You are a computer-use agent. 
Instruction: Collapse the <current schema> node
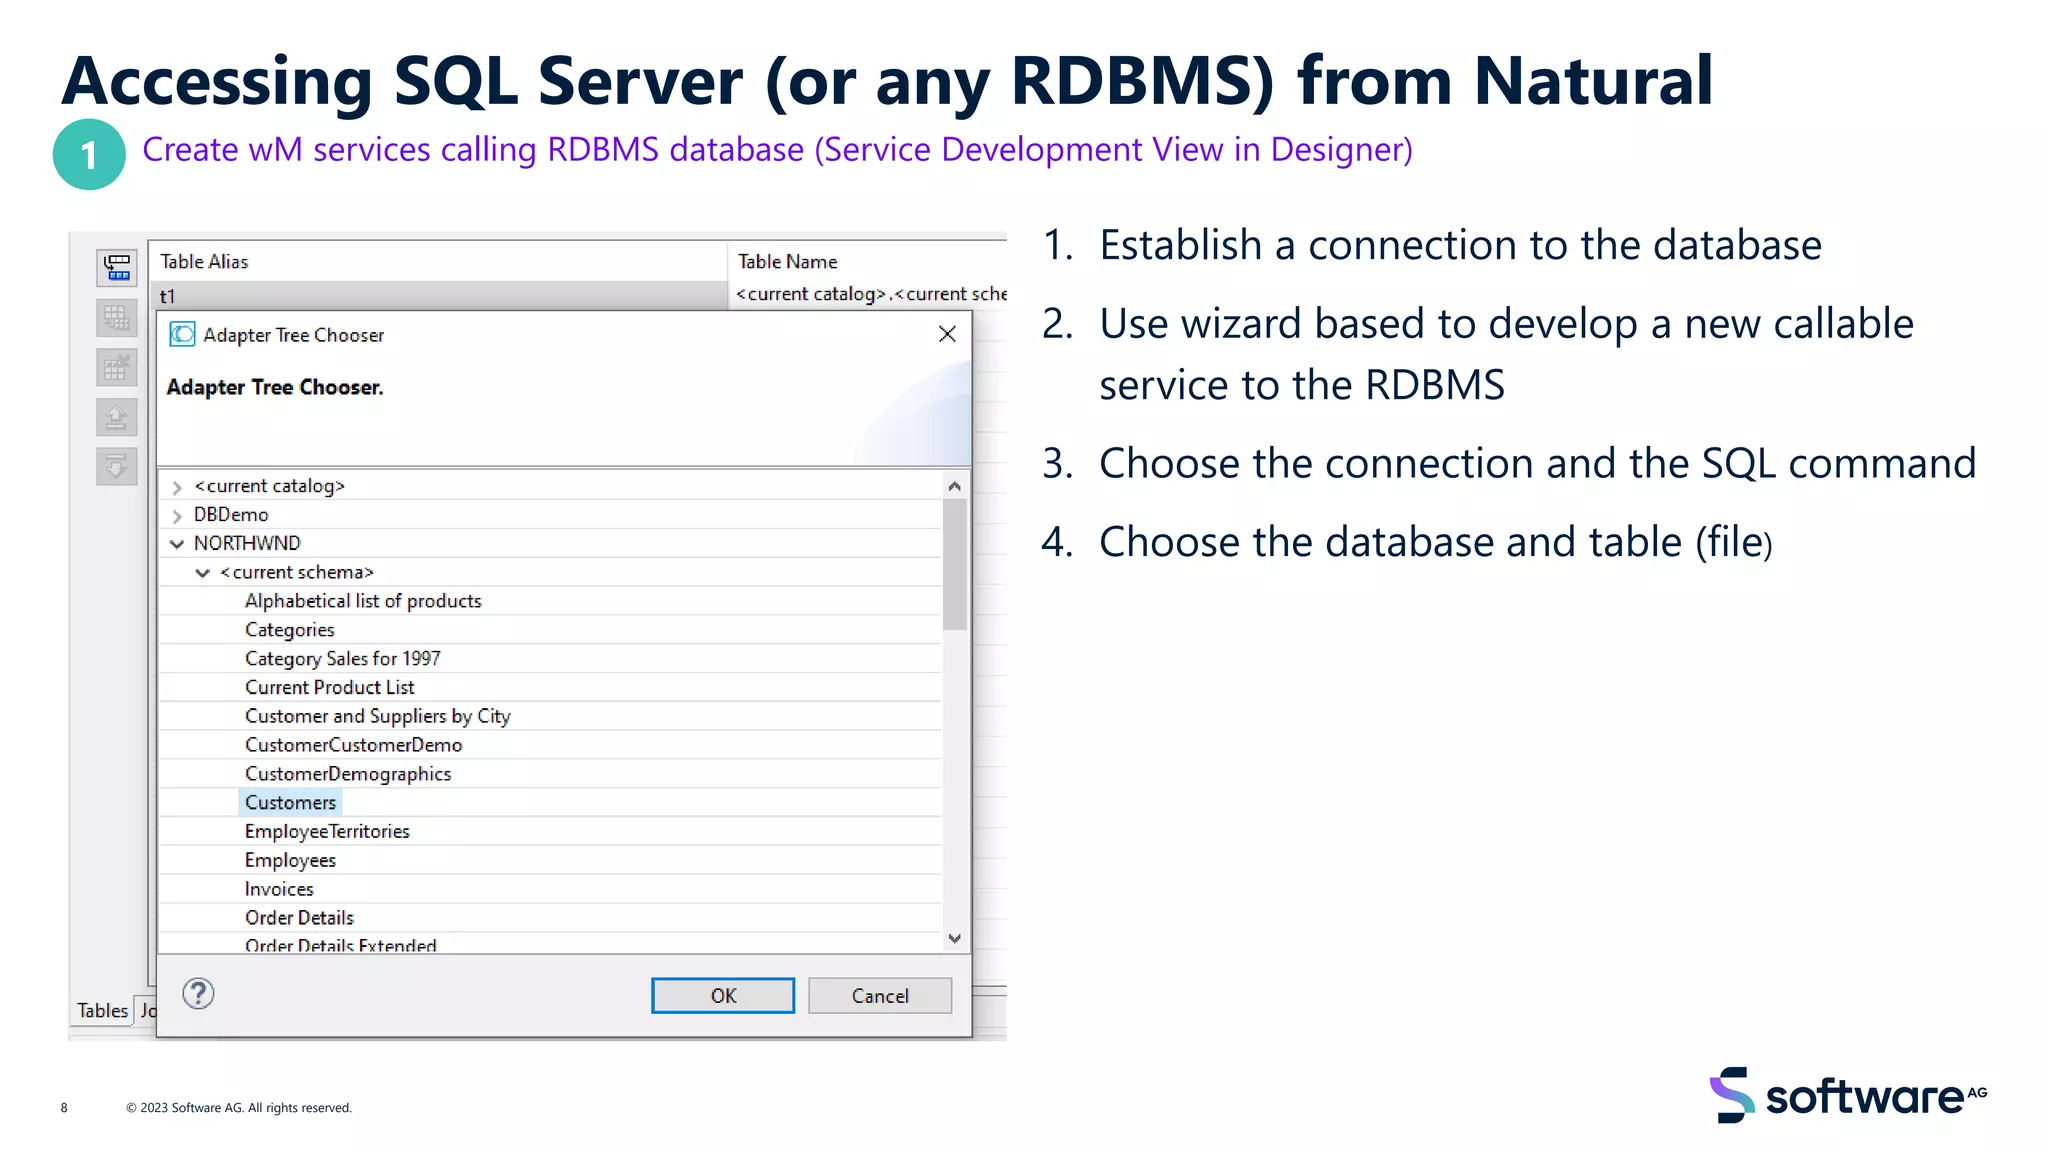click(203, 573)
